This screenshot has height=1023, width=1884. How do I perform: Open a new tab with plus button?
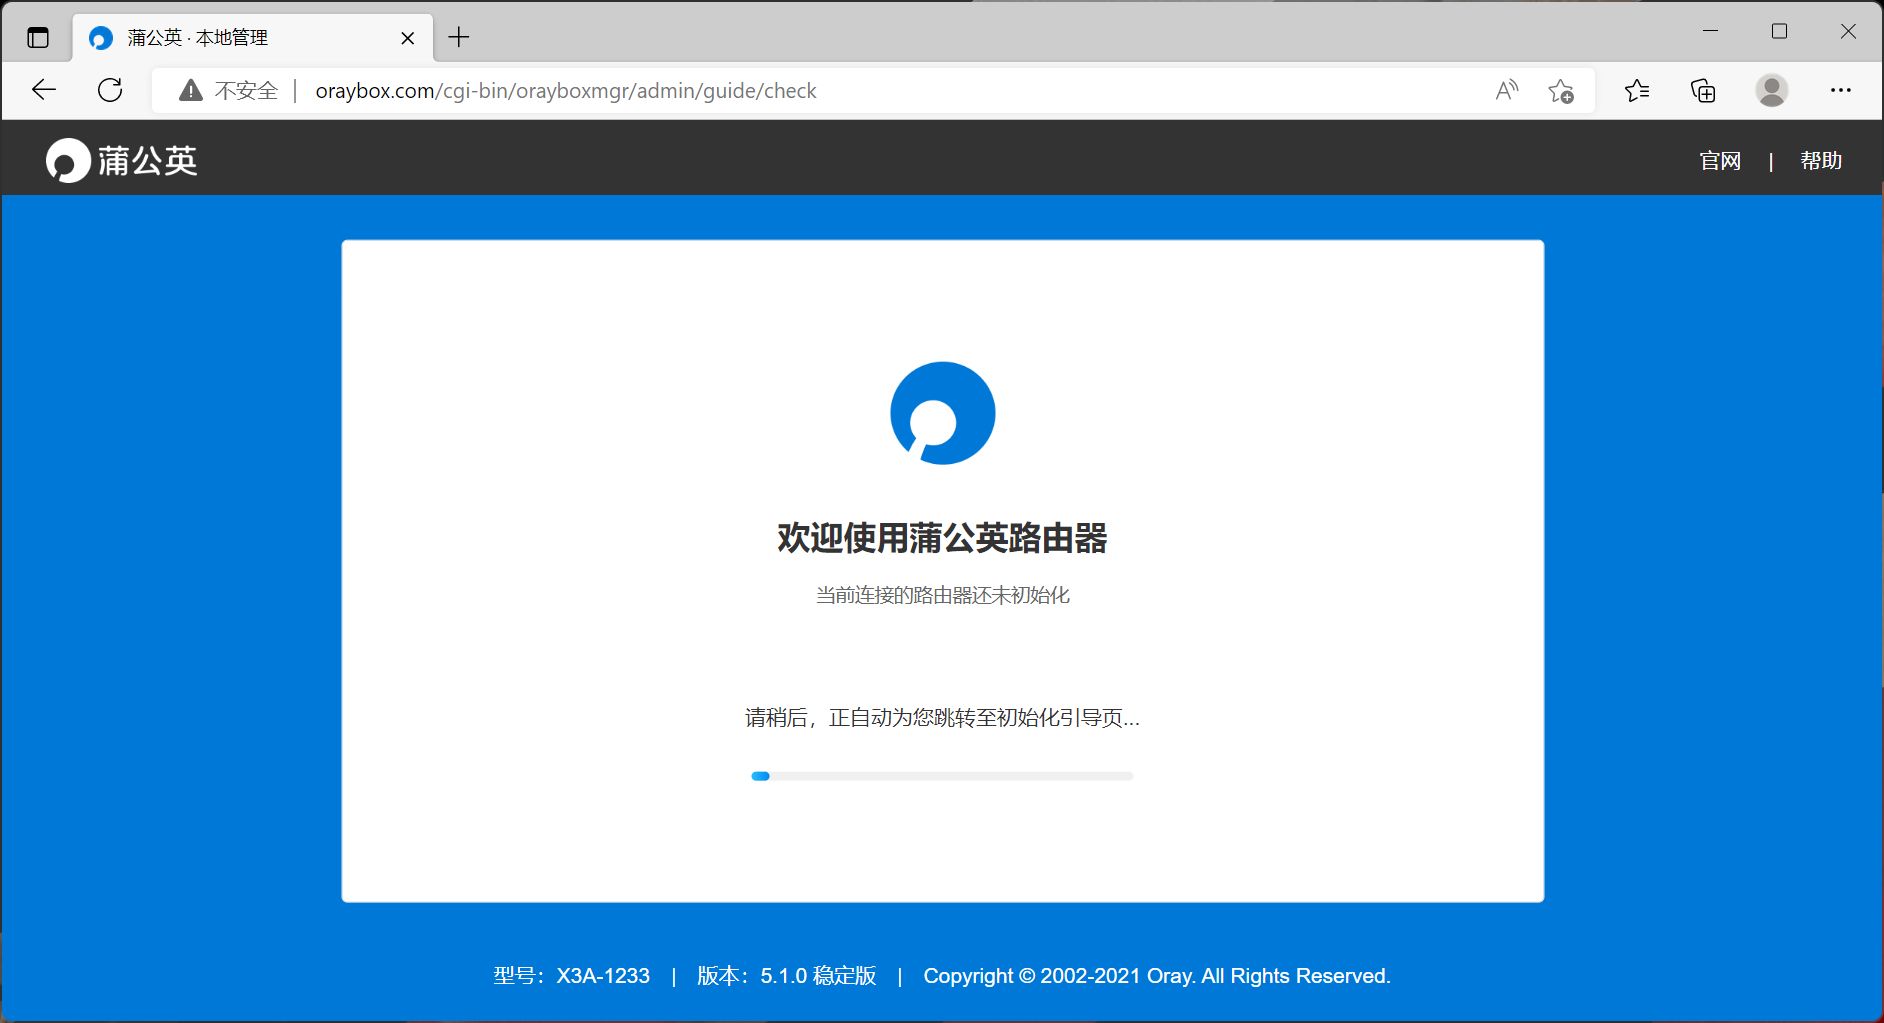[x=459, y=38]
